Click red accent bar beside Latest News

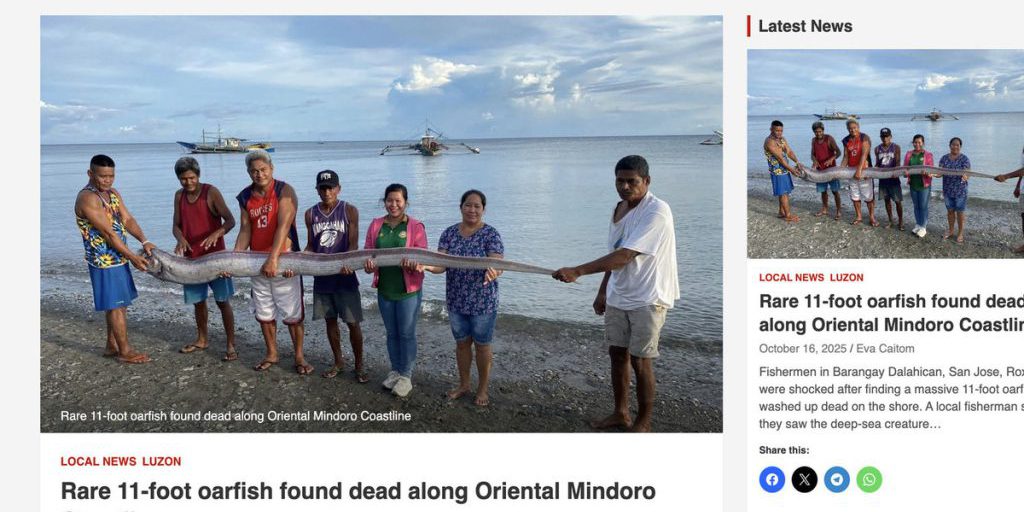[x=748, y=26]
